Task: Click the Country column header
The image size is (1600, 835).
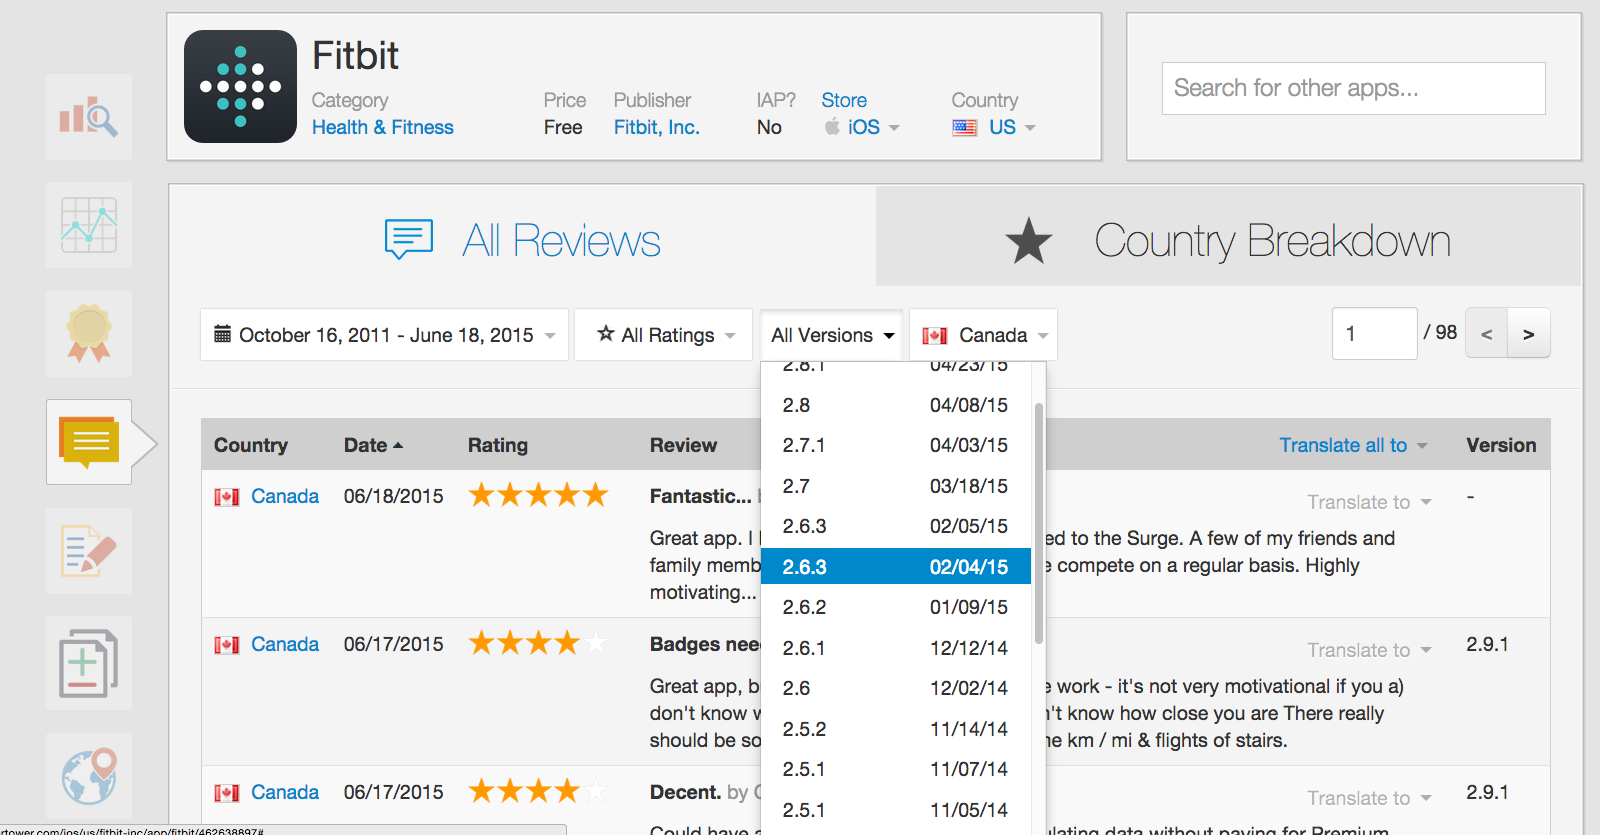Action: pos(251,445)
